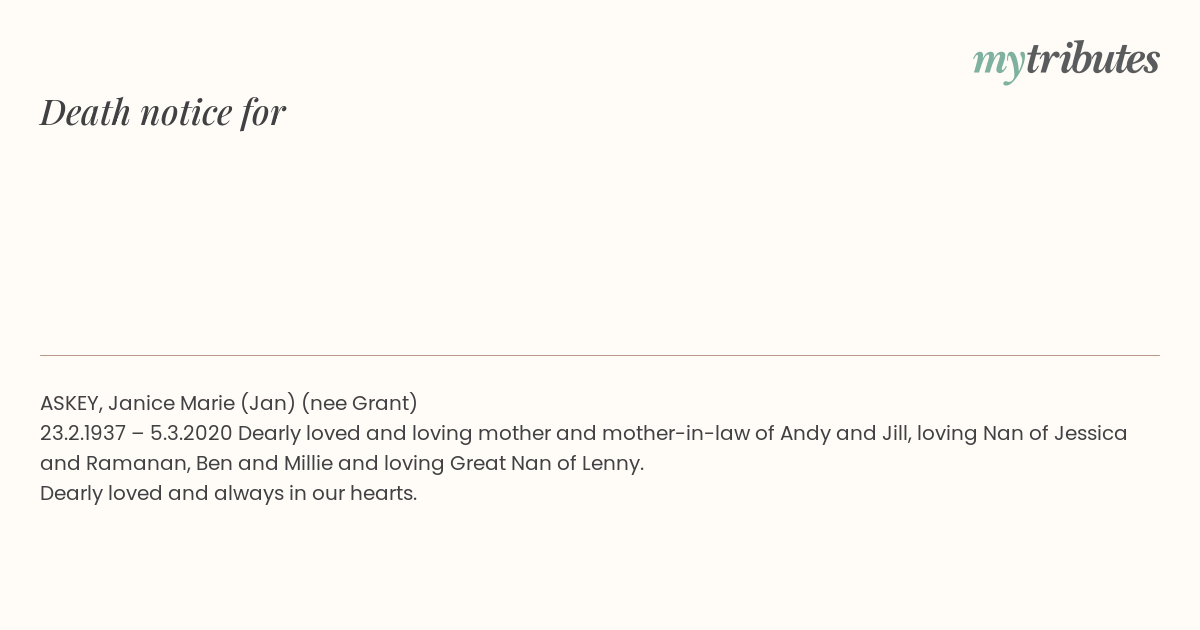Image resolution: width=1200 pixels, height=630 pixels.
Task: Click the green "my" in the logo
Action: point(999,64)
